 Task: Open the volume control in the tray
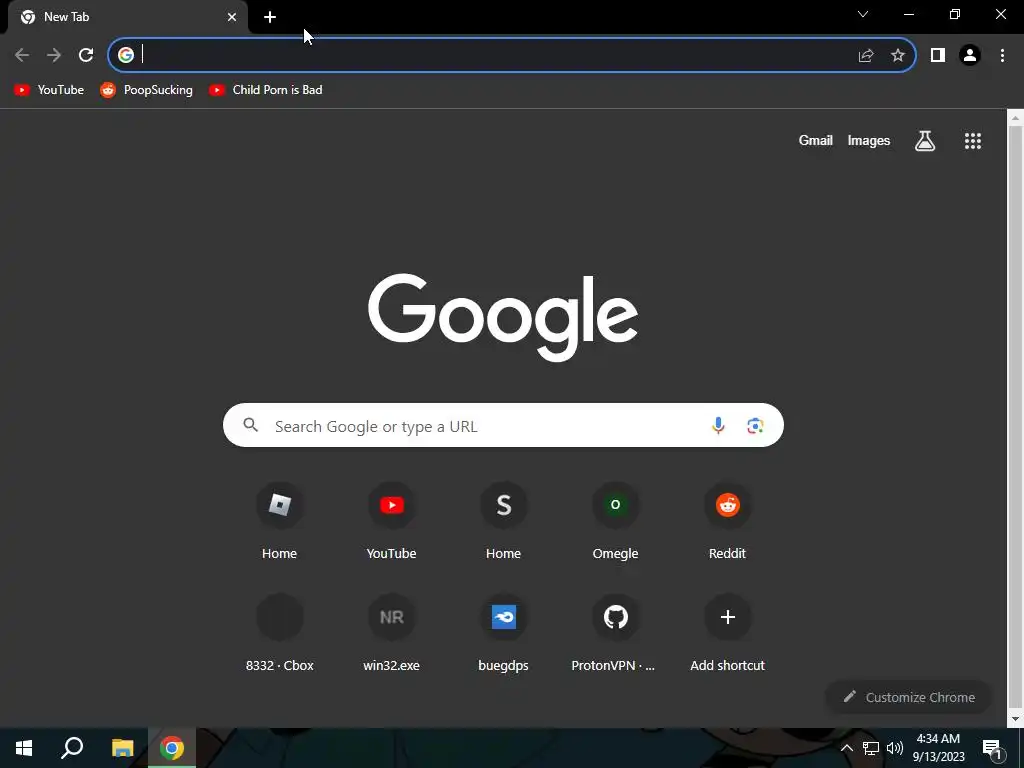(x=895, y=748)
